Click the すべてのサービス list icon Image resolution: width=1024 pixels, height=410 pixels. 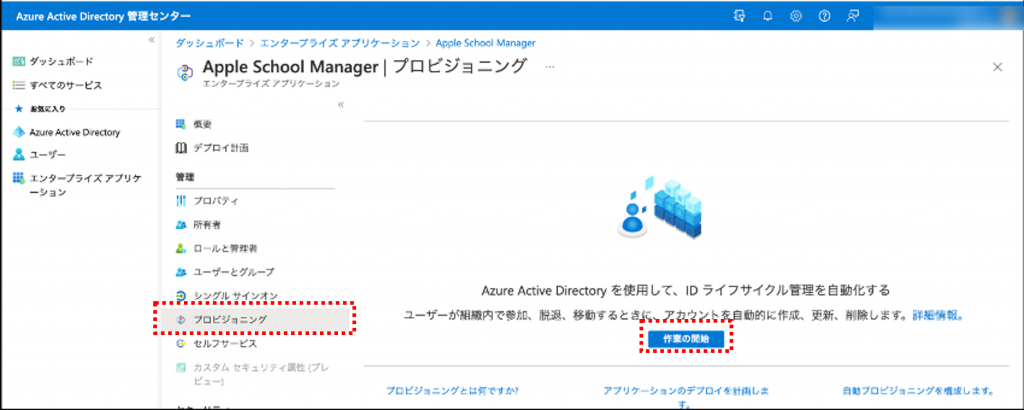18,86
